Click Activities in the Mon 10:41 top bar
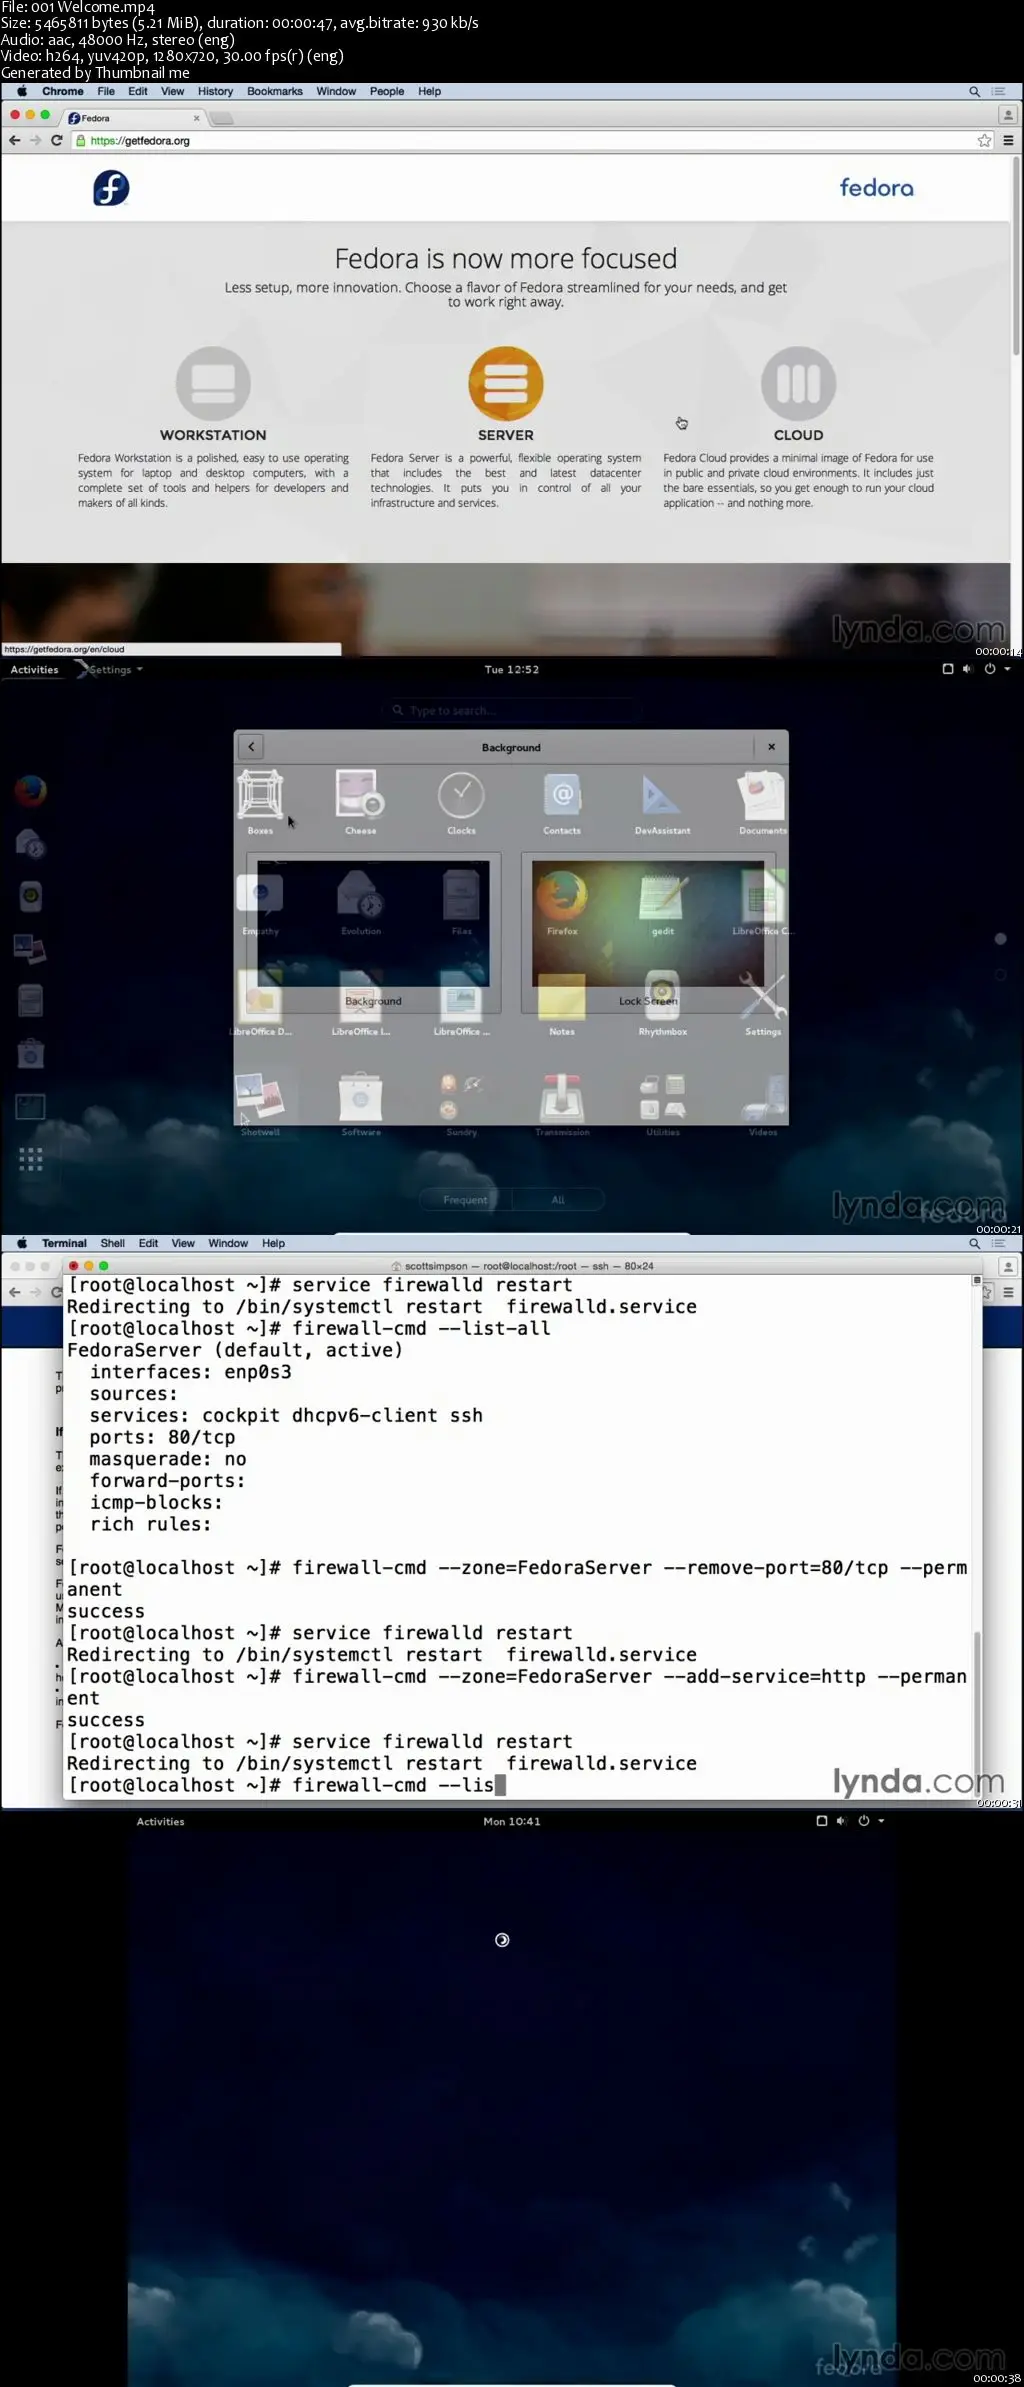This screenshot has width=1024, height=2387. point(161,1822)
